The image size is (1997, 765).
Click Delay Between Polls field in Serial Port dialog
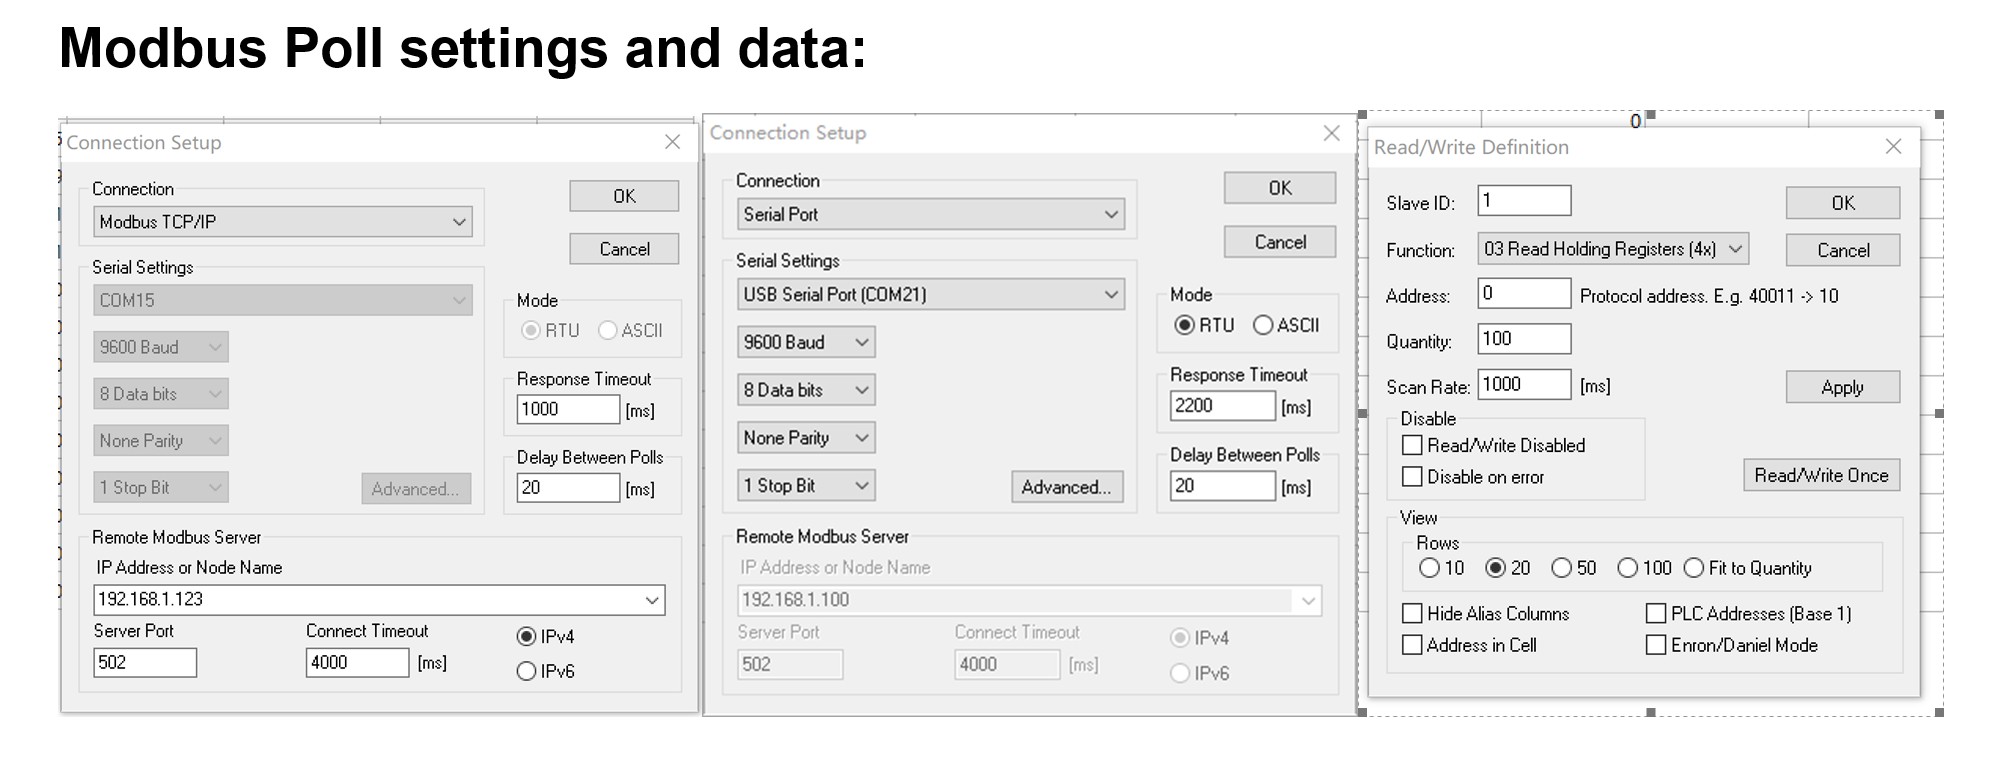point(1223,486)
